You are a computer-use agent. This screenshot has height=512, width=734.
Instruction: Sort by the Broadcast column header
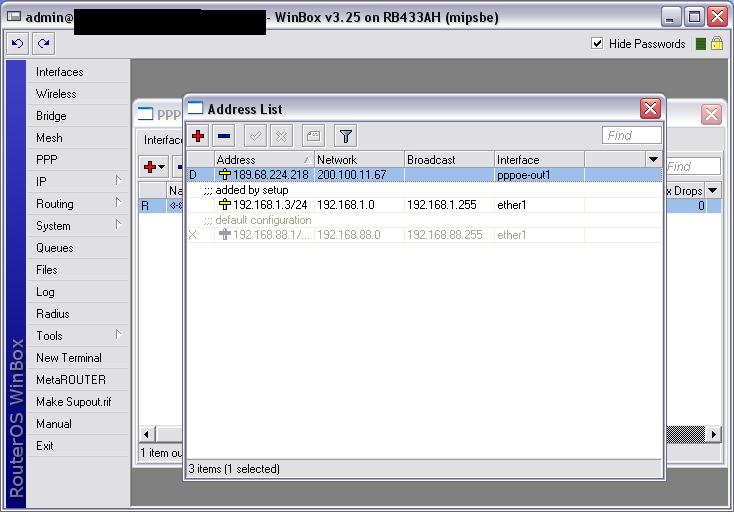pos(449,160)
